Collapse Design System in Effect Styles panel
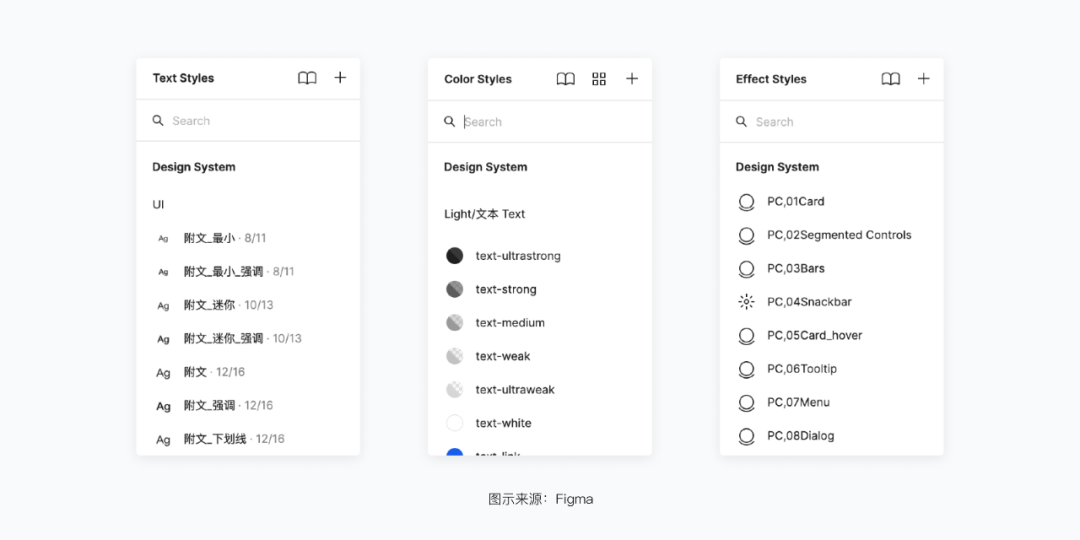Viewport: 1080px width, 540px height. point(777,167)
